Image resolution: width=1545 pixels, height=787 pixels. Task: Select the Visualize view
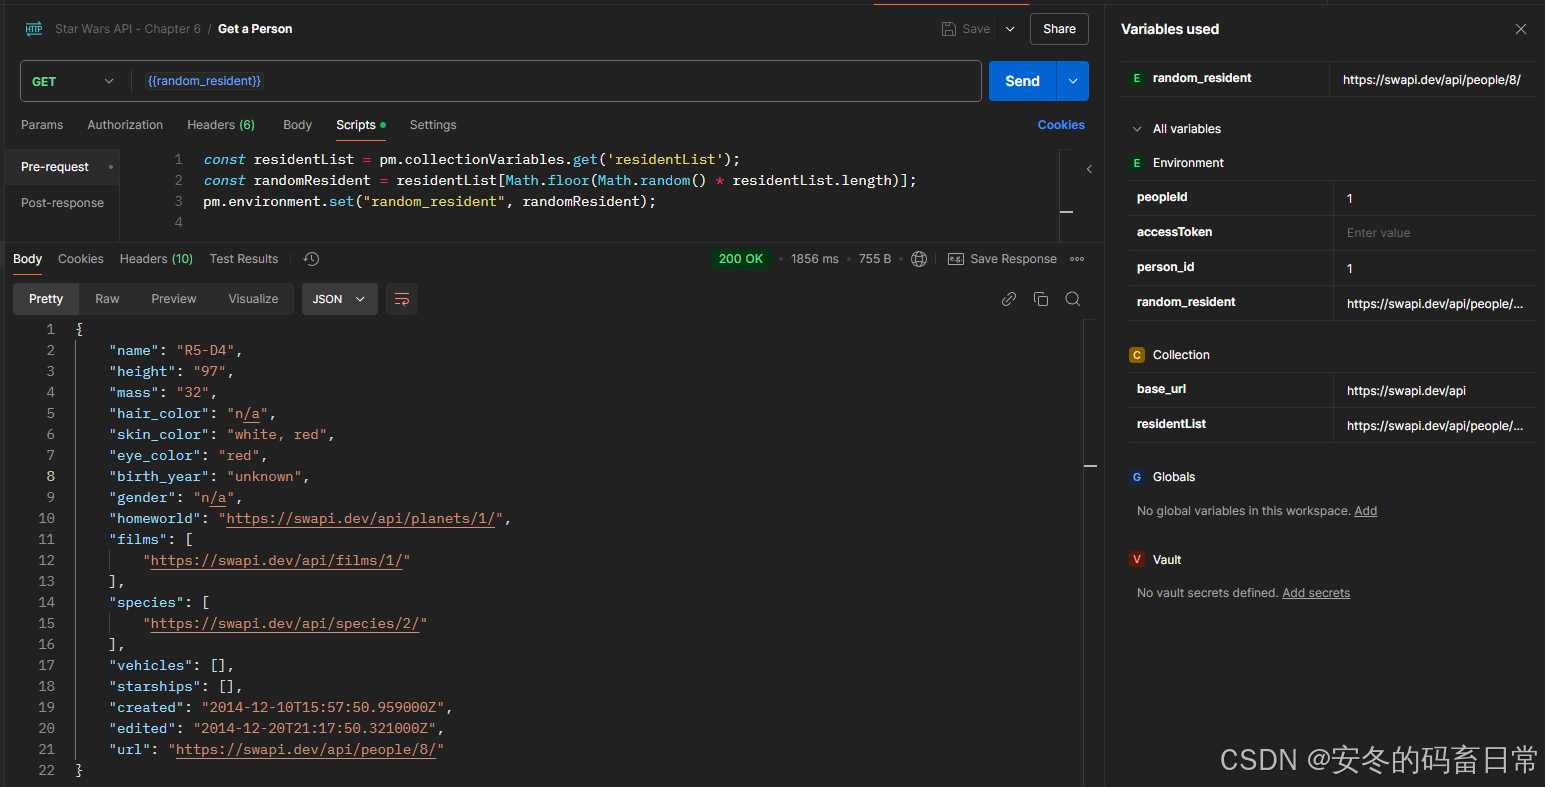[253, 299]
